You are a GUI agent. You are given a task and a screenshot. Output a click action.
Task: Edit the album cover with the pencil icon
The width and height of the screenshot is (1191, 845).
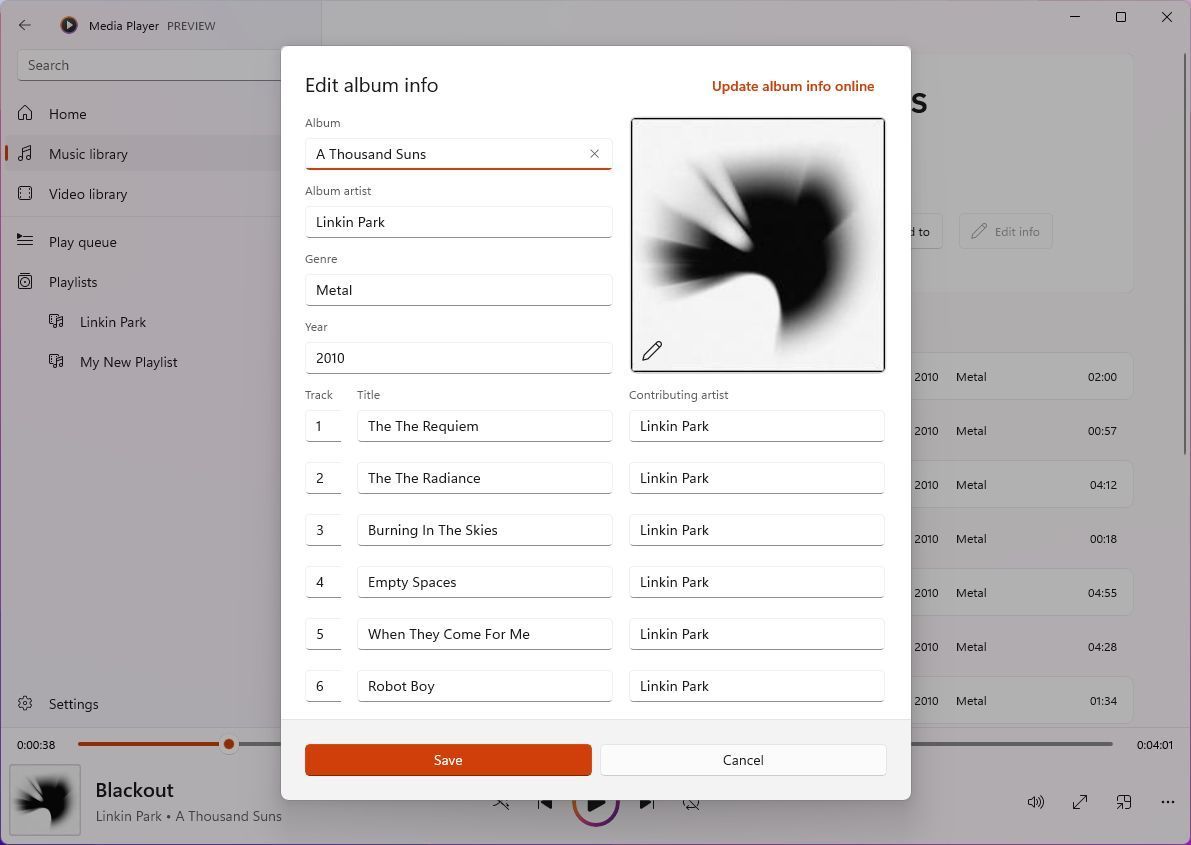click(652, 351)
